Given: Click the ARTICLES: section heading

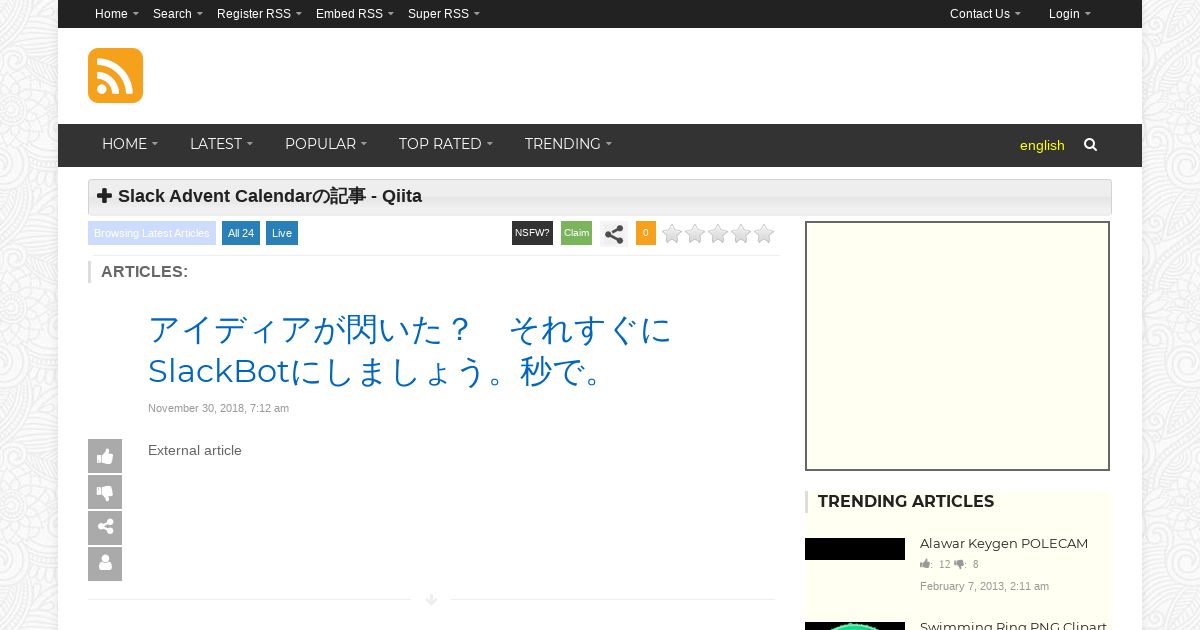Looking at the screenshot, I should 144,272.
